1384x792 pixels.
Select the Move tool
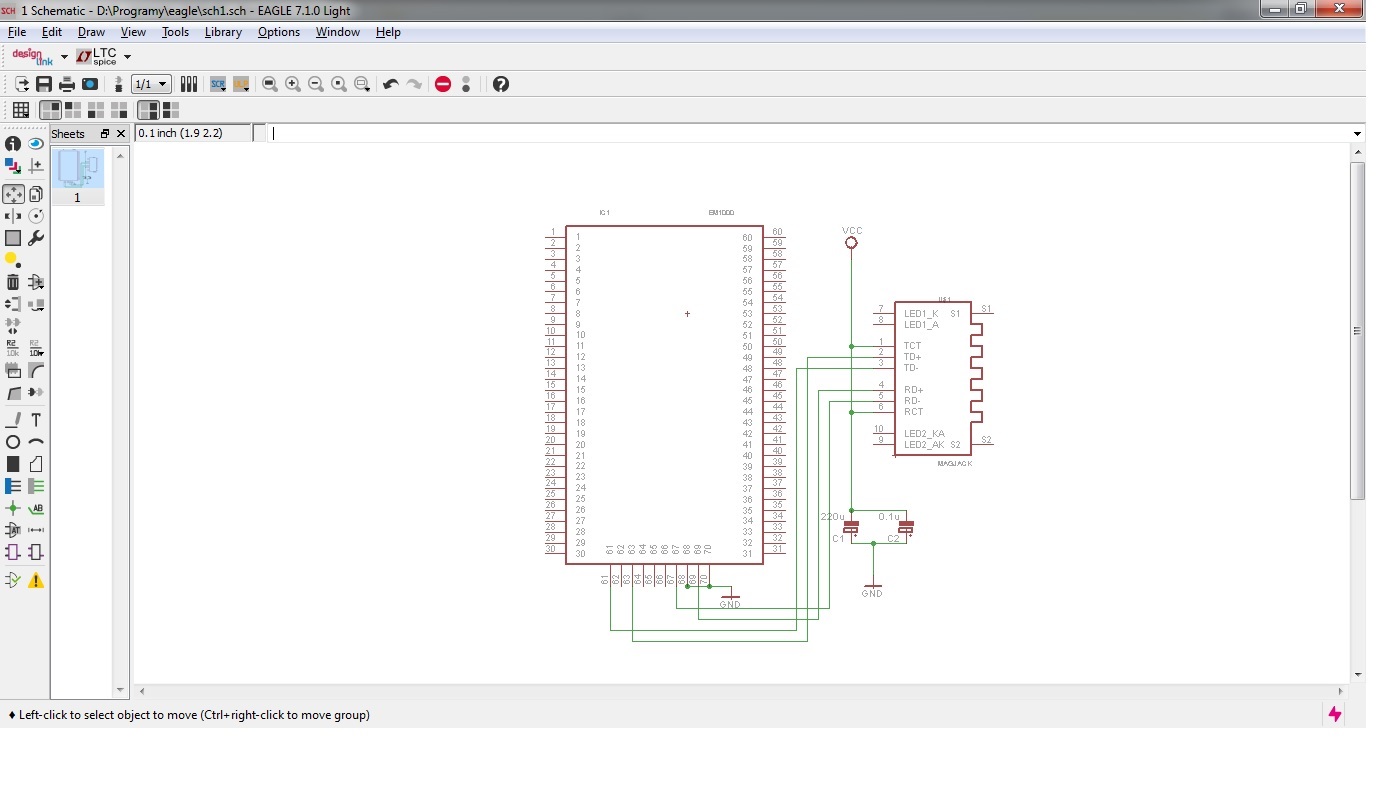point(13,194)
